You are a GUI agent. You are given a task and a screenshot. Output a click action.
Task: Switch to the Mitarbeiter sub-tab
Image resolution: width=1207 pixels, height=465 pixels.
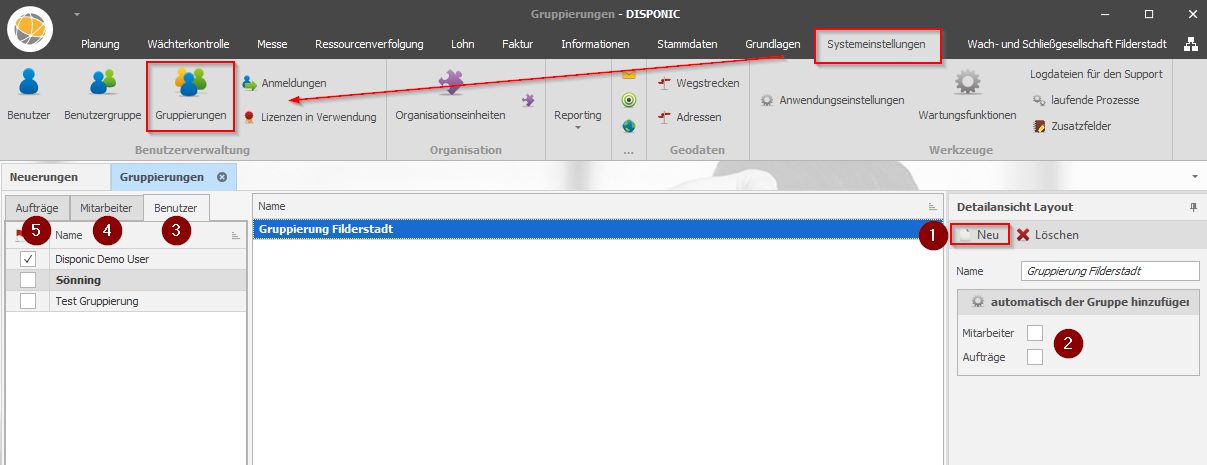[x=107, y=208]
